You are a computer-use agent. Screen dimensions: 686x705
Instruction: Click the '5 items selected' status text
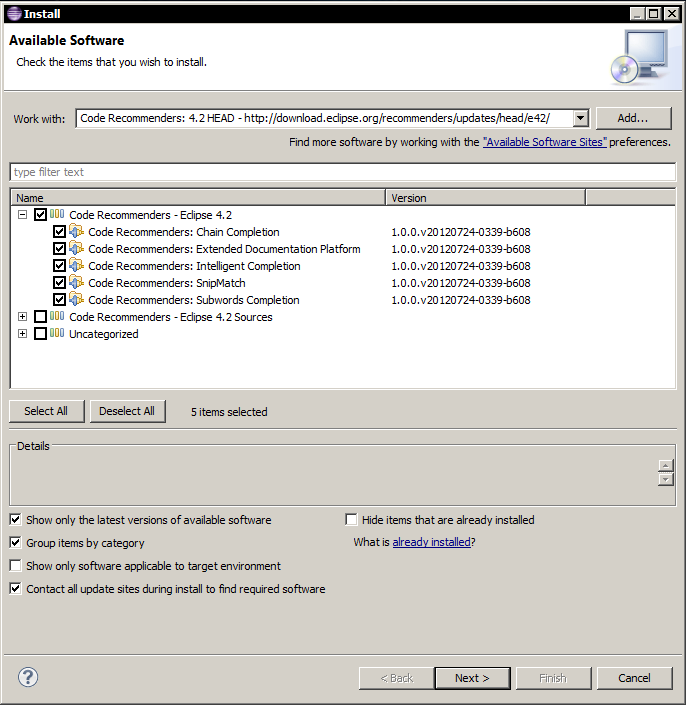229,412
